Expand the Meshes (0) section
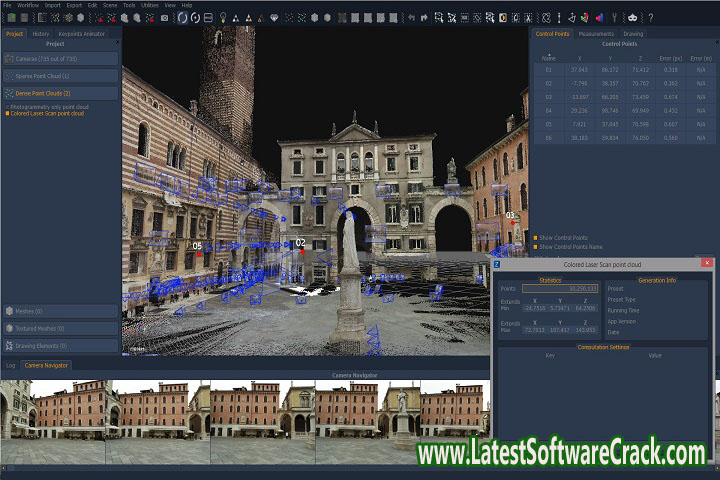The height and width of the screenshot is (480, 720). [60, 311]
